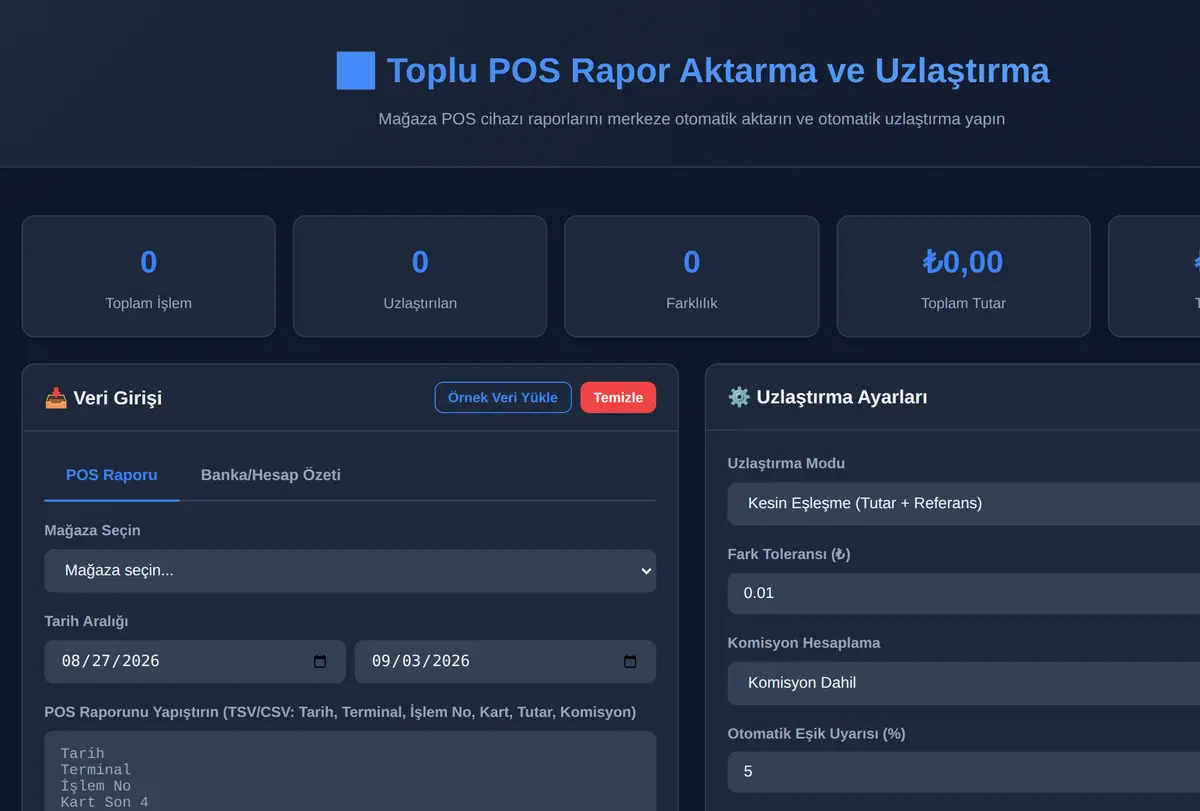Click the POS report paste text area
Image resolution: width=1200 pixels, height=811 pixels.
tap(350, 771)
